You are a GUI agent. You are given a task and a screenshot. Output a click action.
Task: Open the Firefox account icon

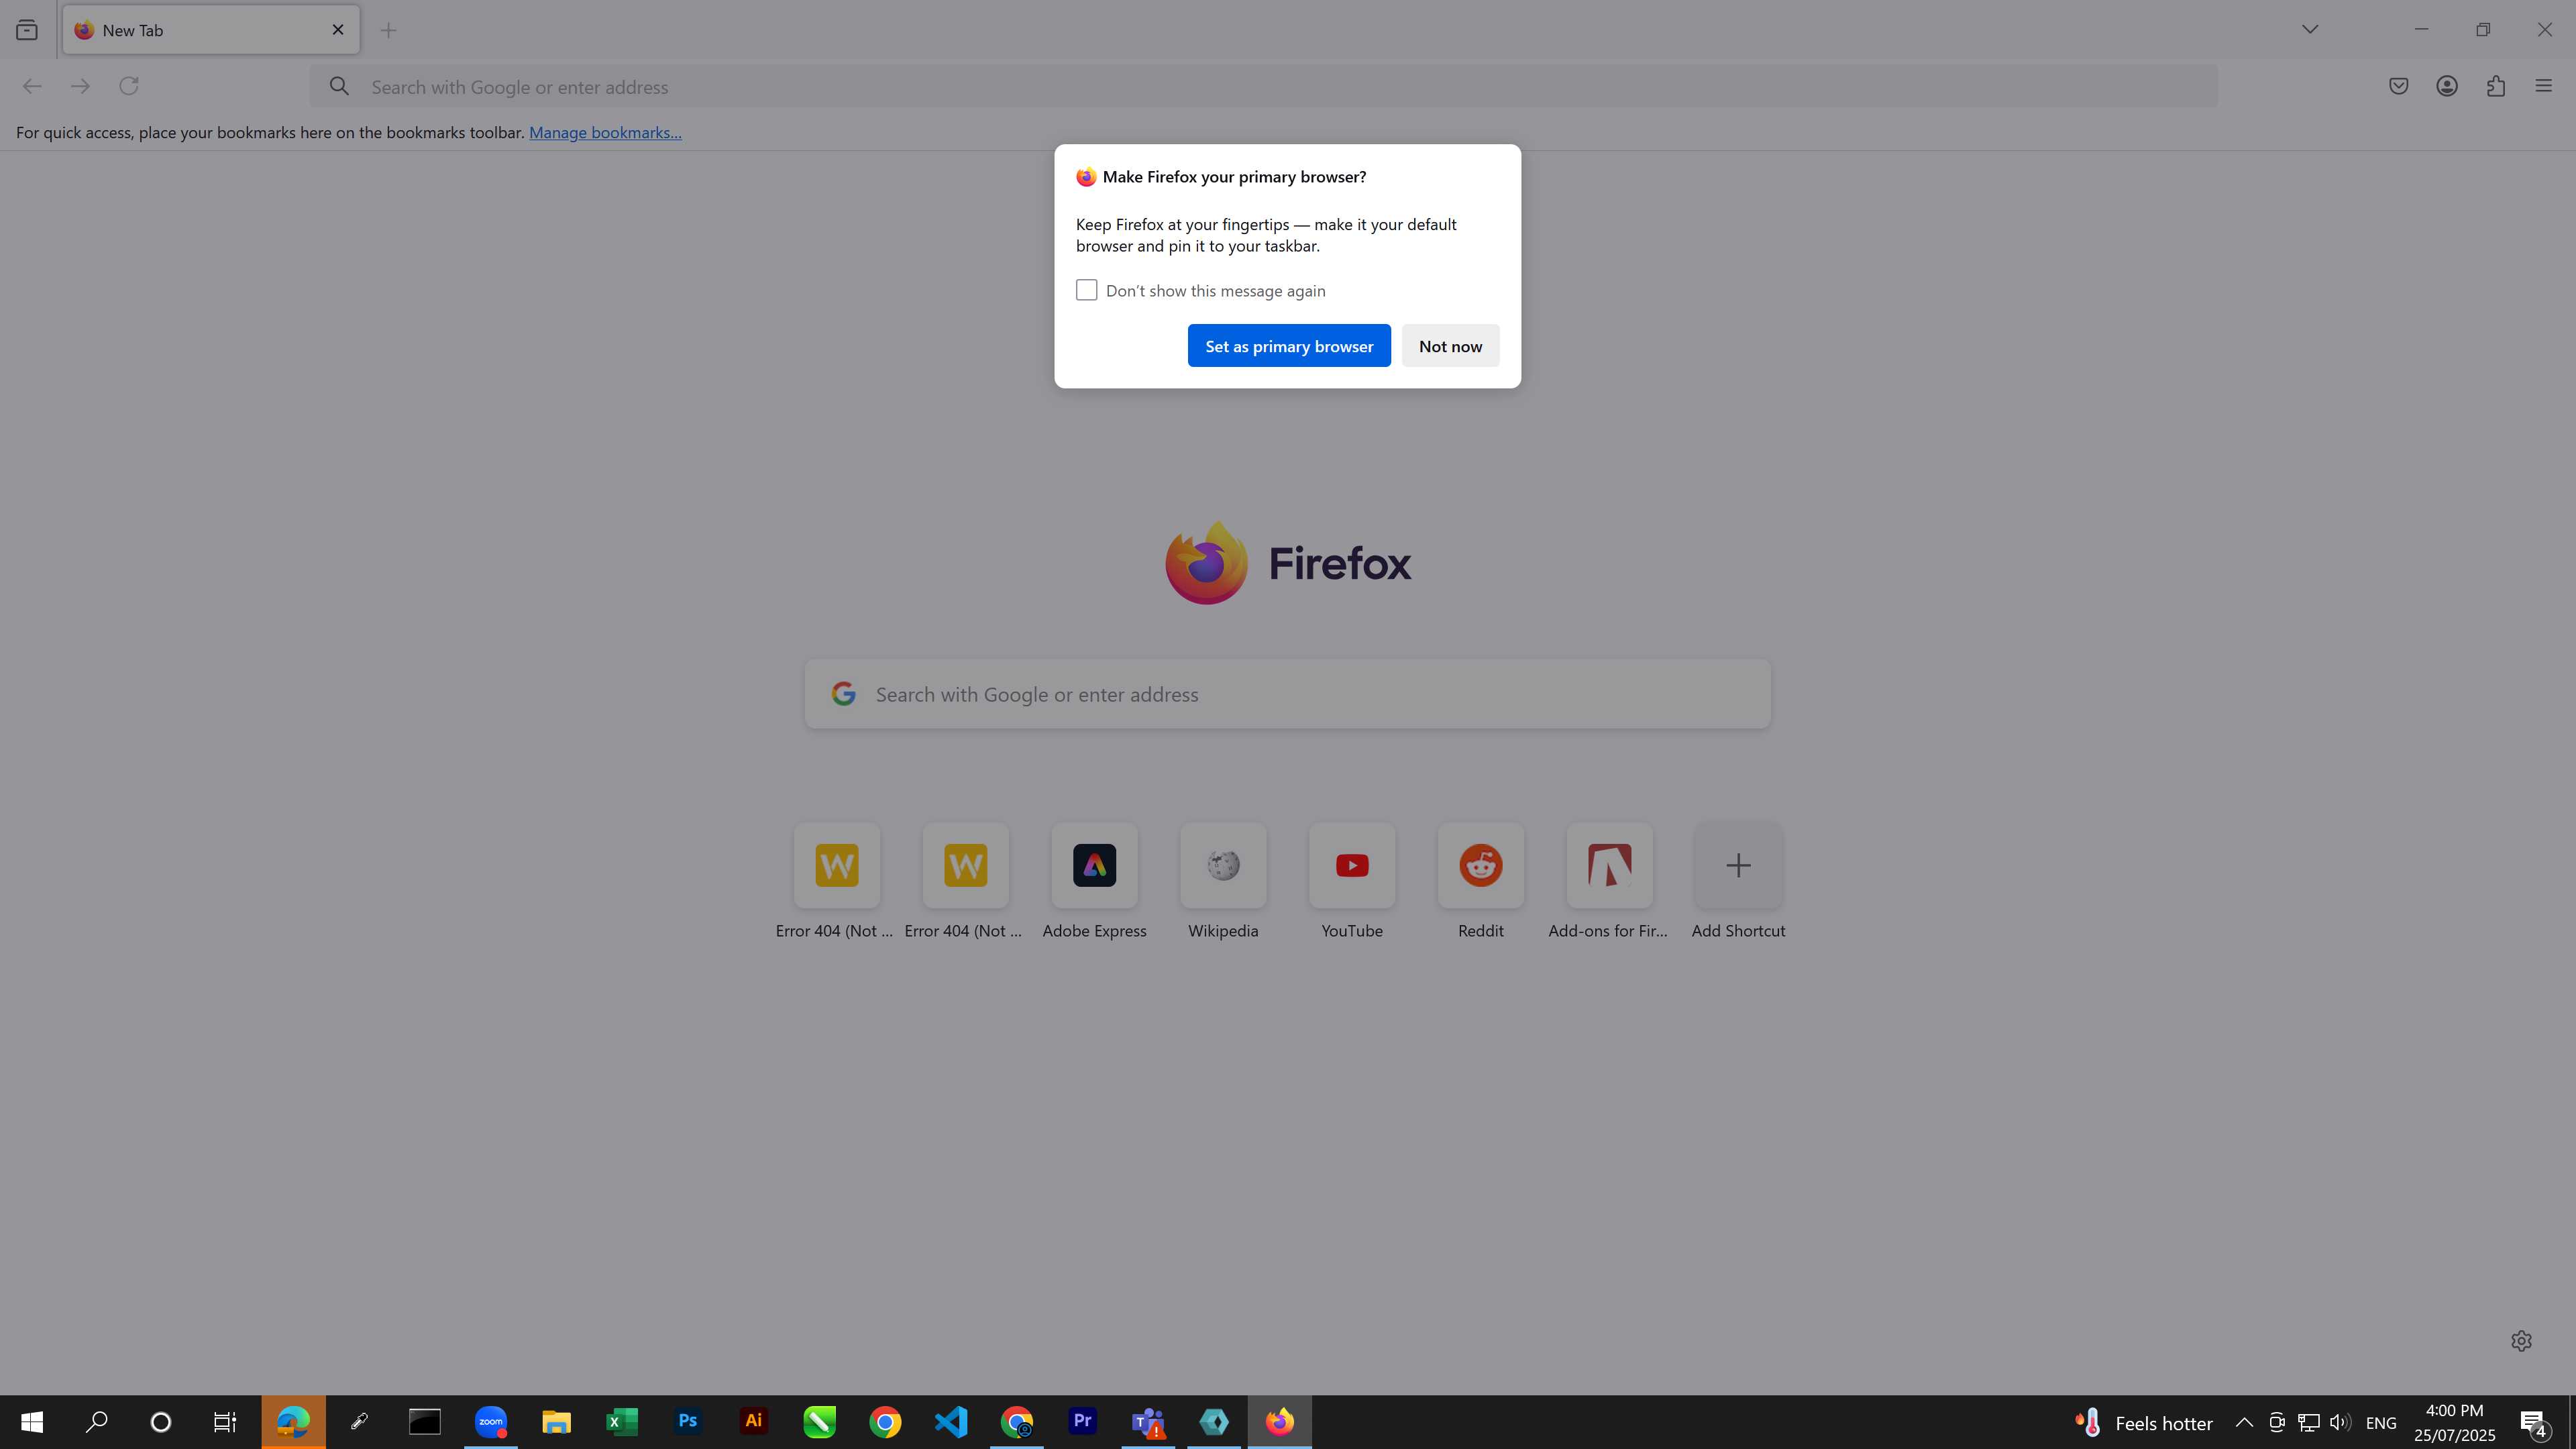click(2447, 86)
